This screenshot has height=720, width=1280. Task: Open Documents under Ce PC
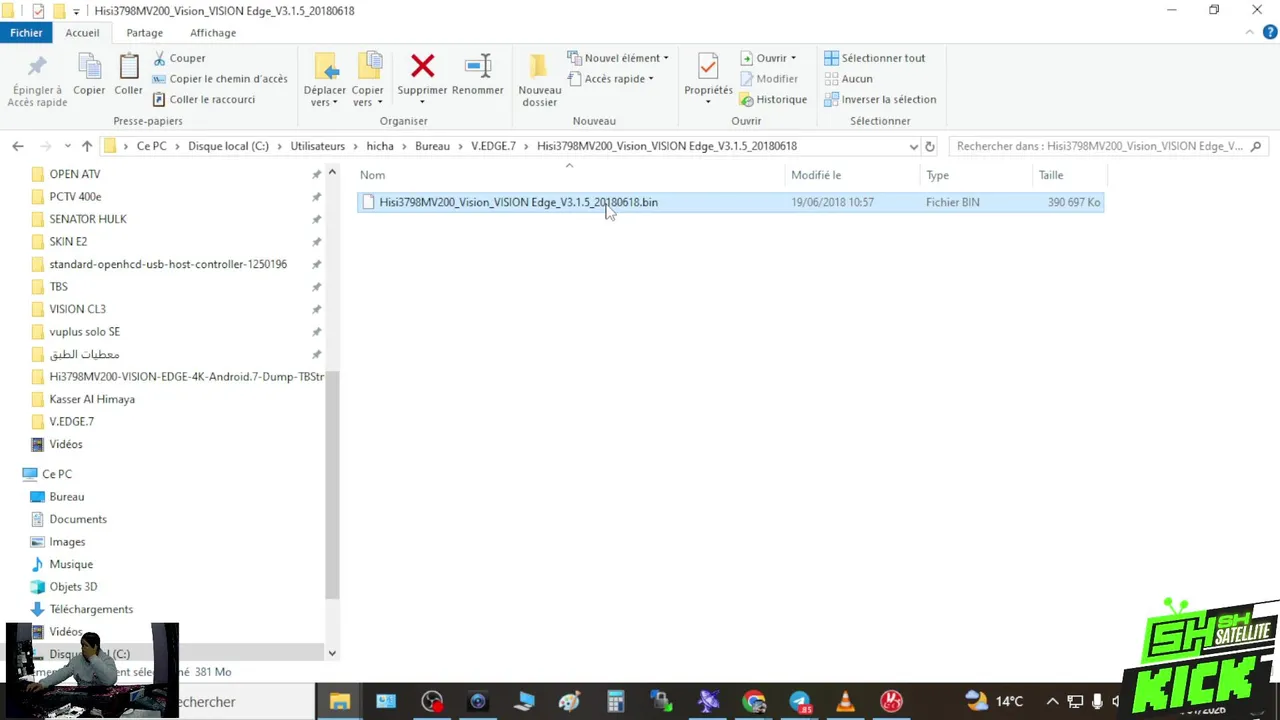pyautogui.click(x=78, y=519)
